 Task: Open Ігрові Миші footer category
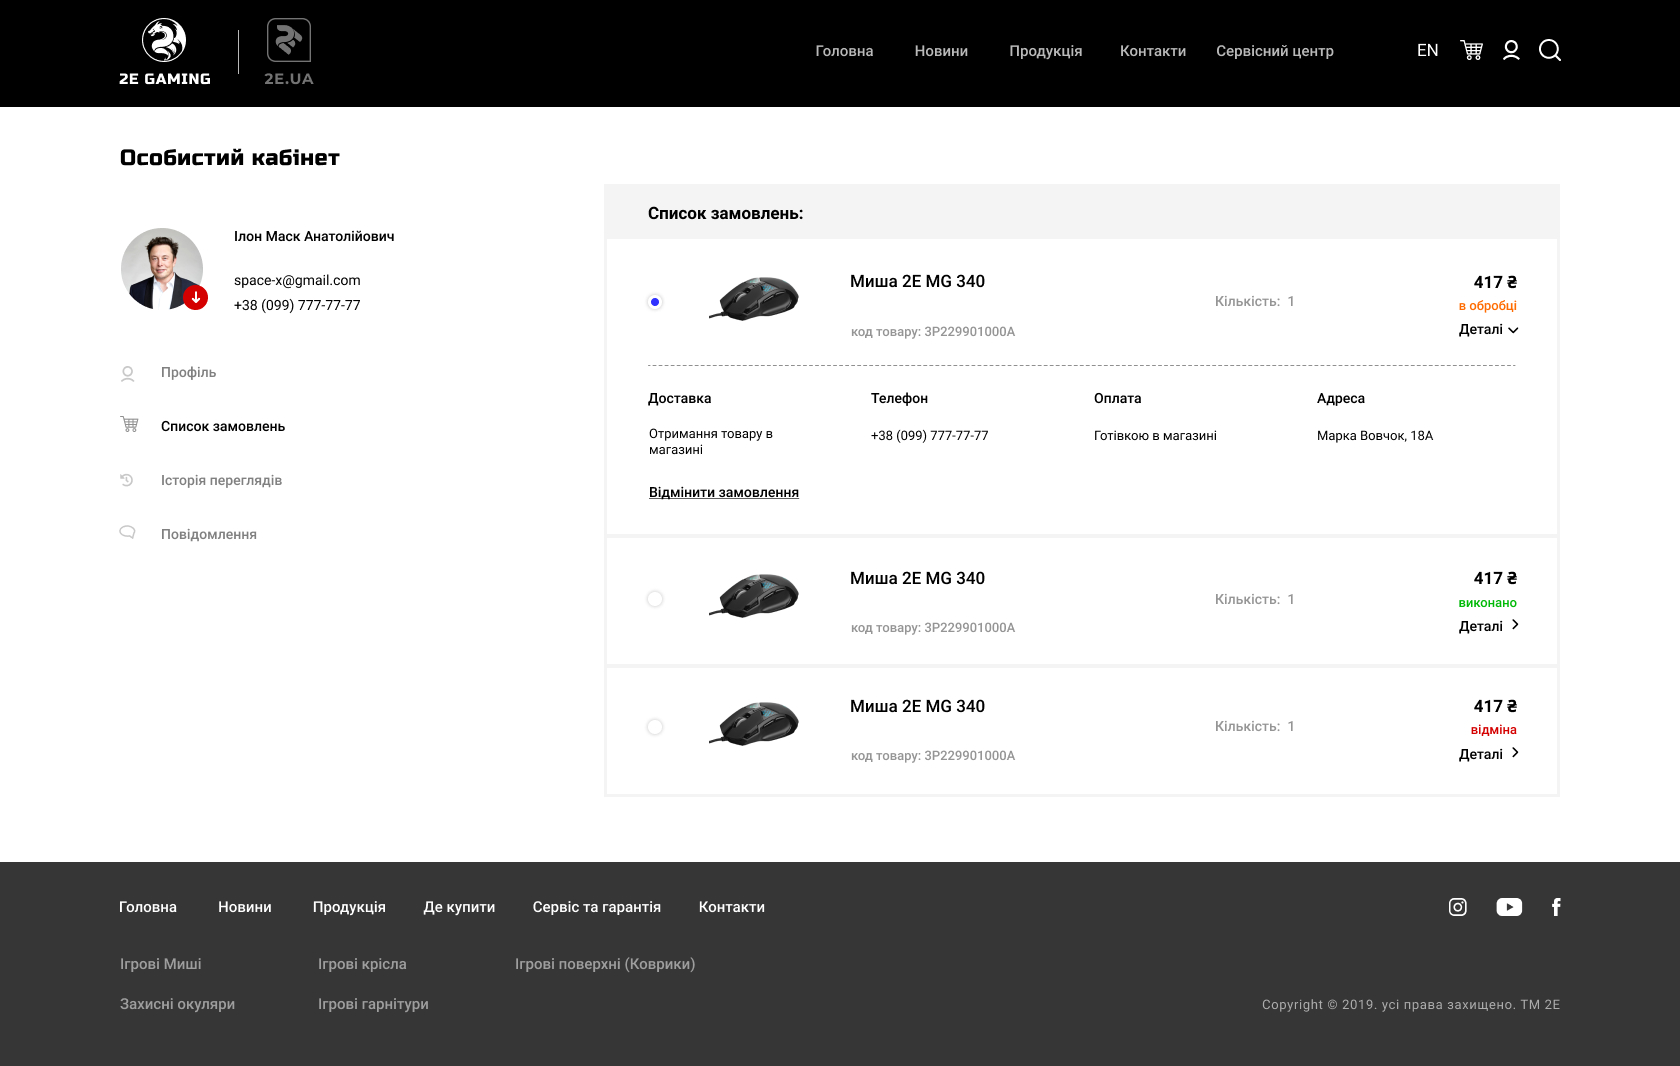(161, 964)
